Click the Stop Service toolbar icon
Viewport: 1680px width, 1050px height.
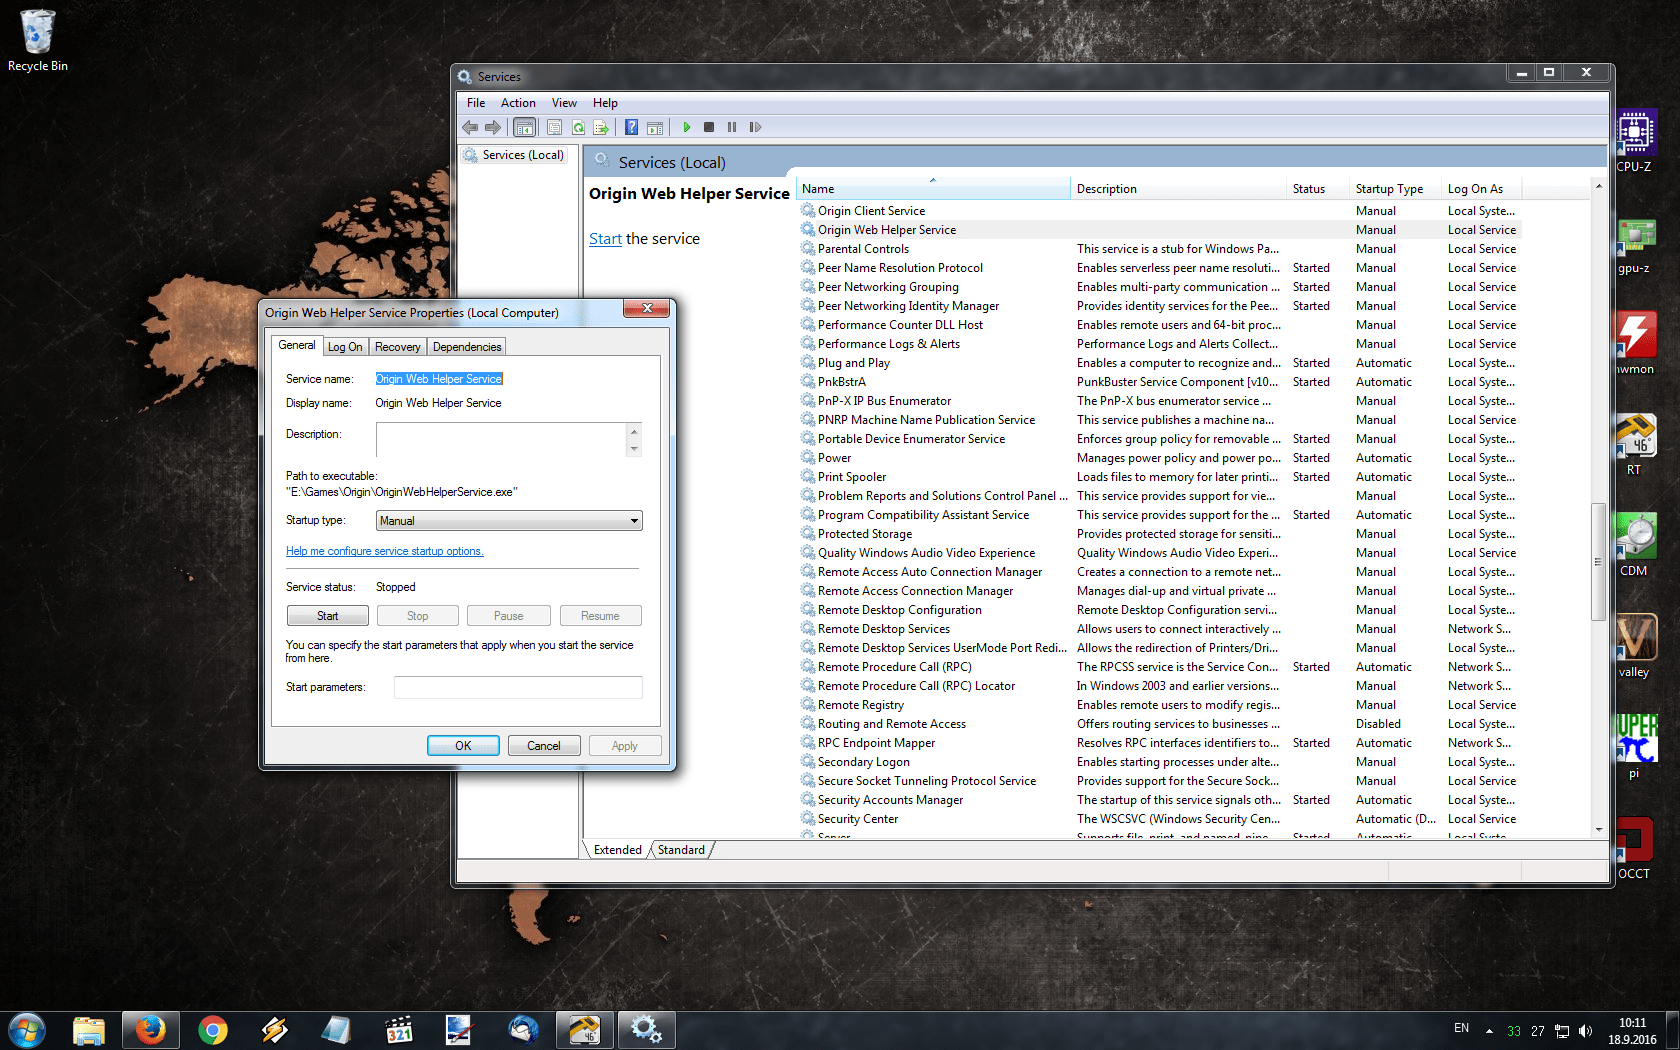point(709,127)
